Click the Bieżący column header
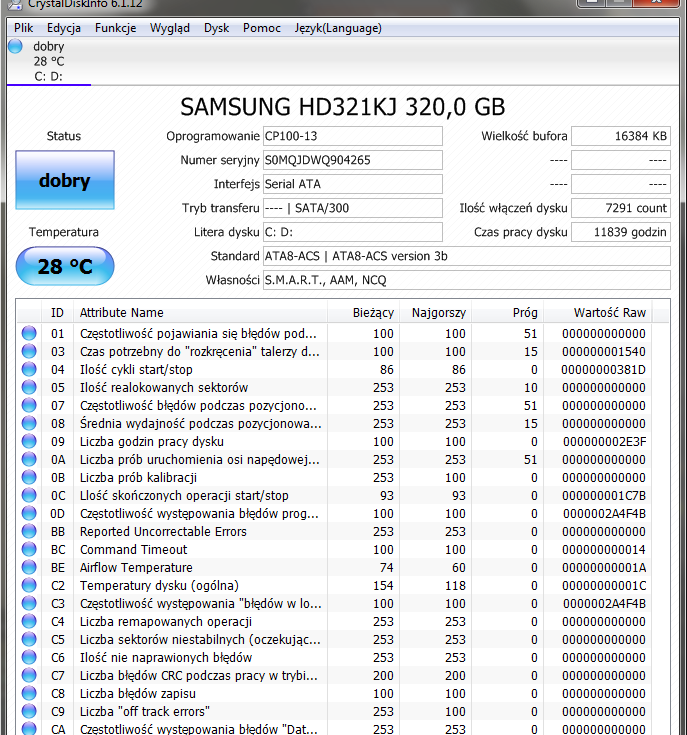687x735 pixels. [x=363, y=313]
